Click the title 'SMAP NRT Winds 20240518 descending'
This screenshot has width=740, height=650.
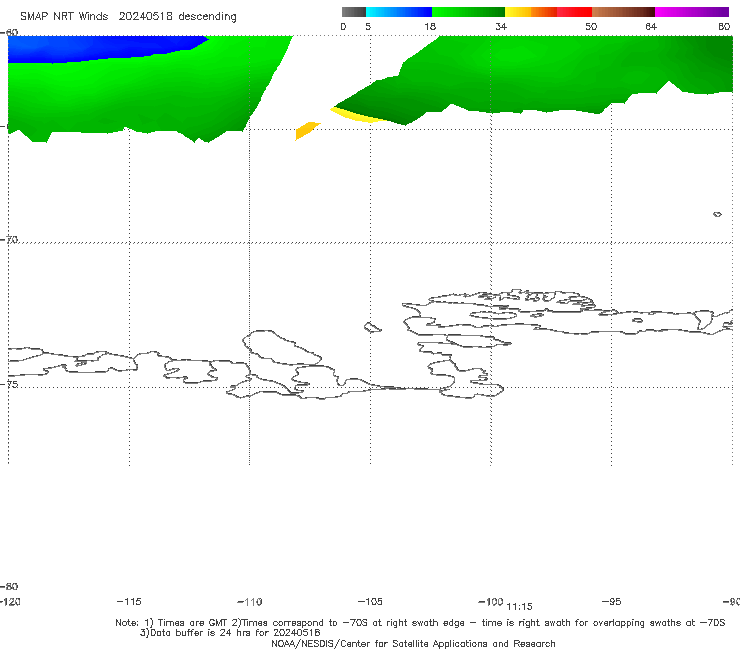click(128, 17)
